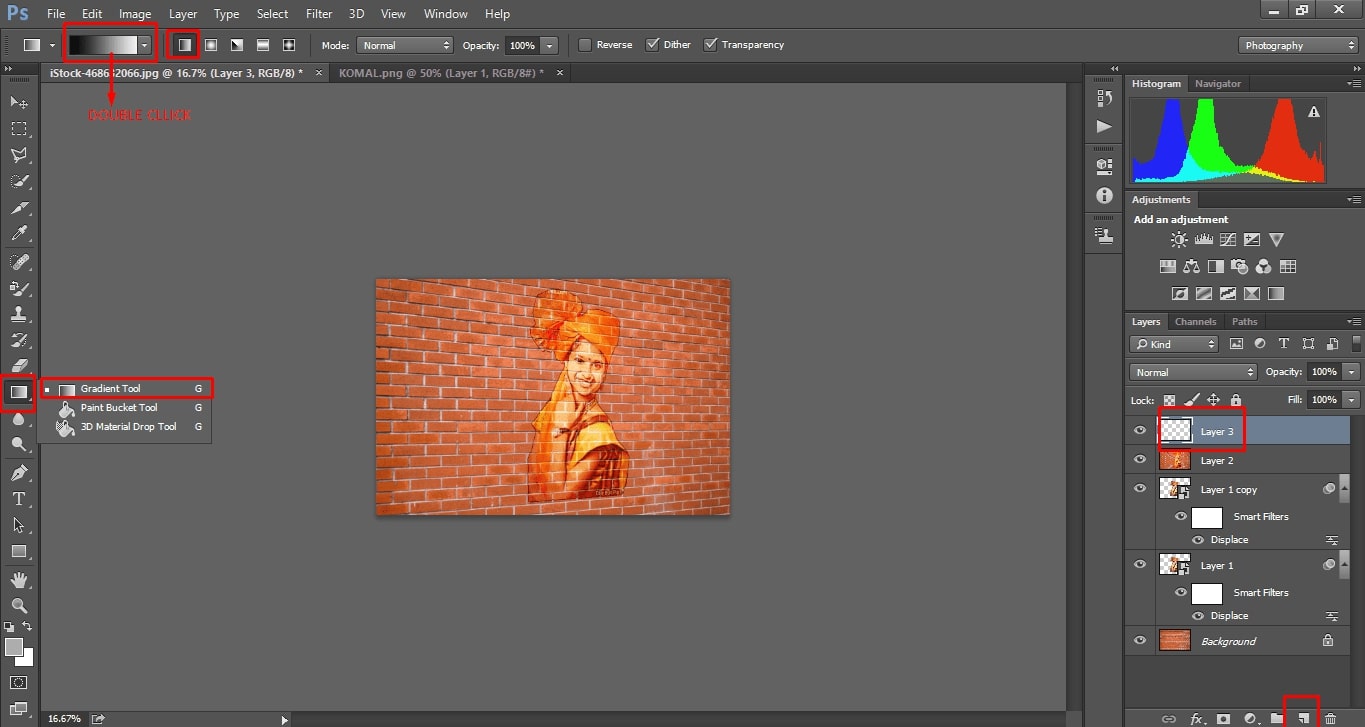
Task: Pick the Eyedropper tool
Action: tap(19, 234)
